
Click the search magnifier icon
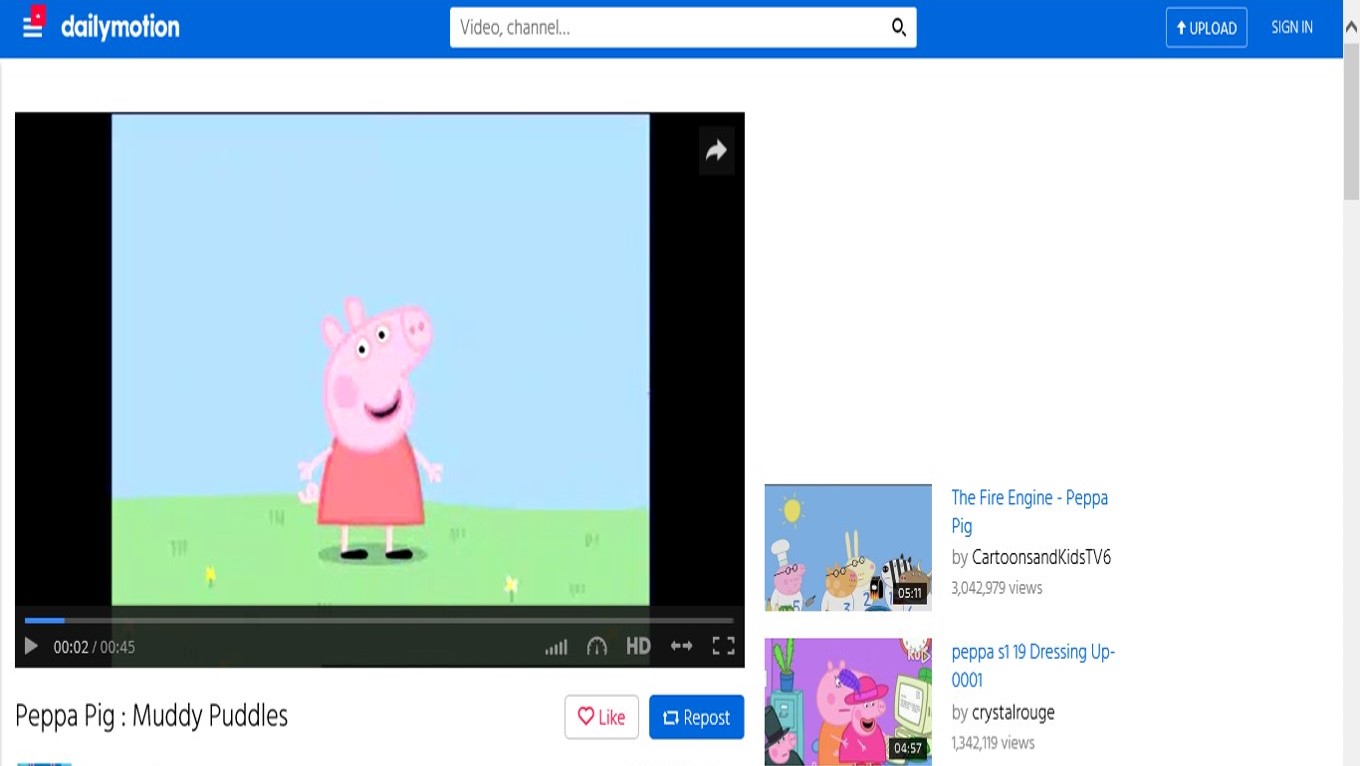coord(899,28)
